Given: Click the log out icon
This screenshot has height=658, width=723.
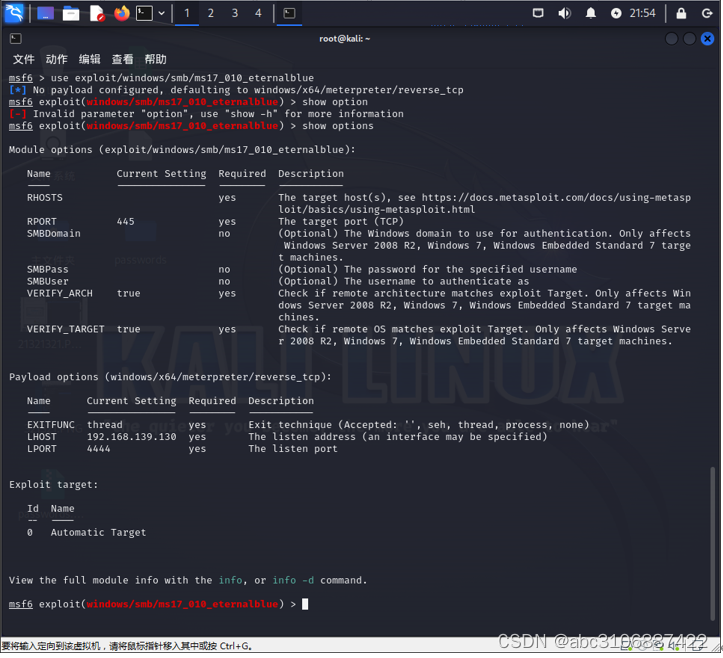Looking at the screenshot, I should pos(707,13).
